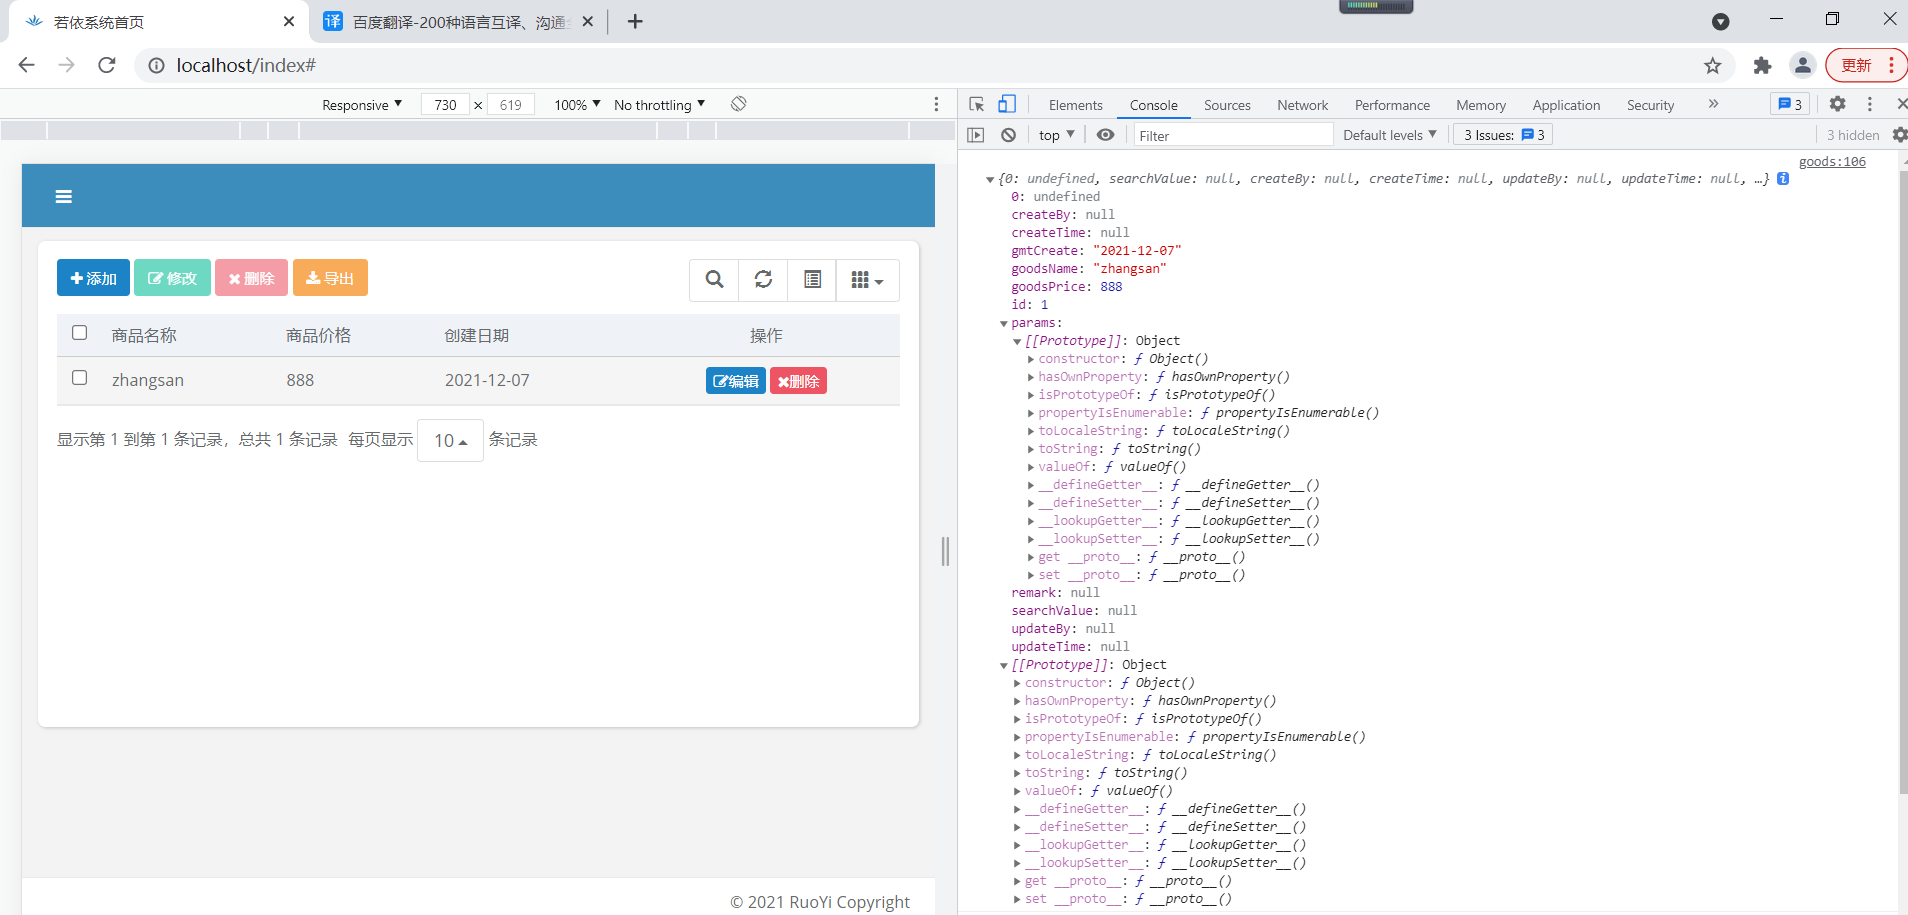Toggle the device toolbar icon

coord(1007,104)
